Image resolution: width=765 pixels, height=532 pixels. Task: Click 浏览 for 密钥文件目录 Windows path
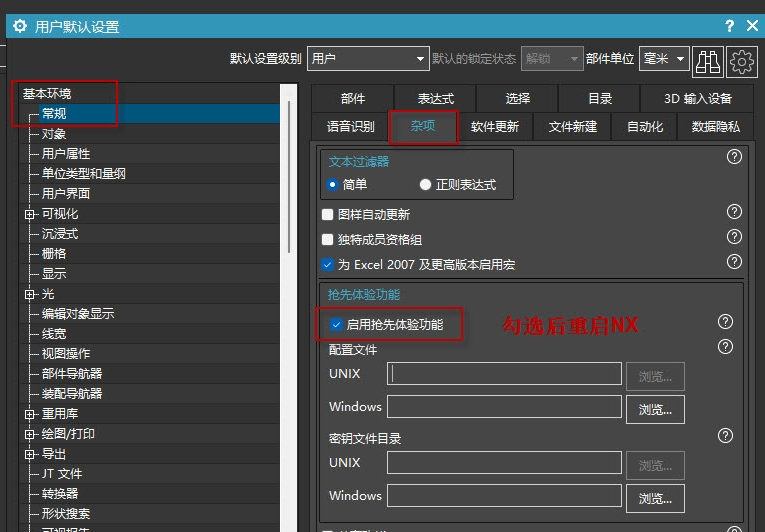pos(655,498)
